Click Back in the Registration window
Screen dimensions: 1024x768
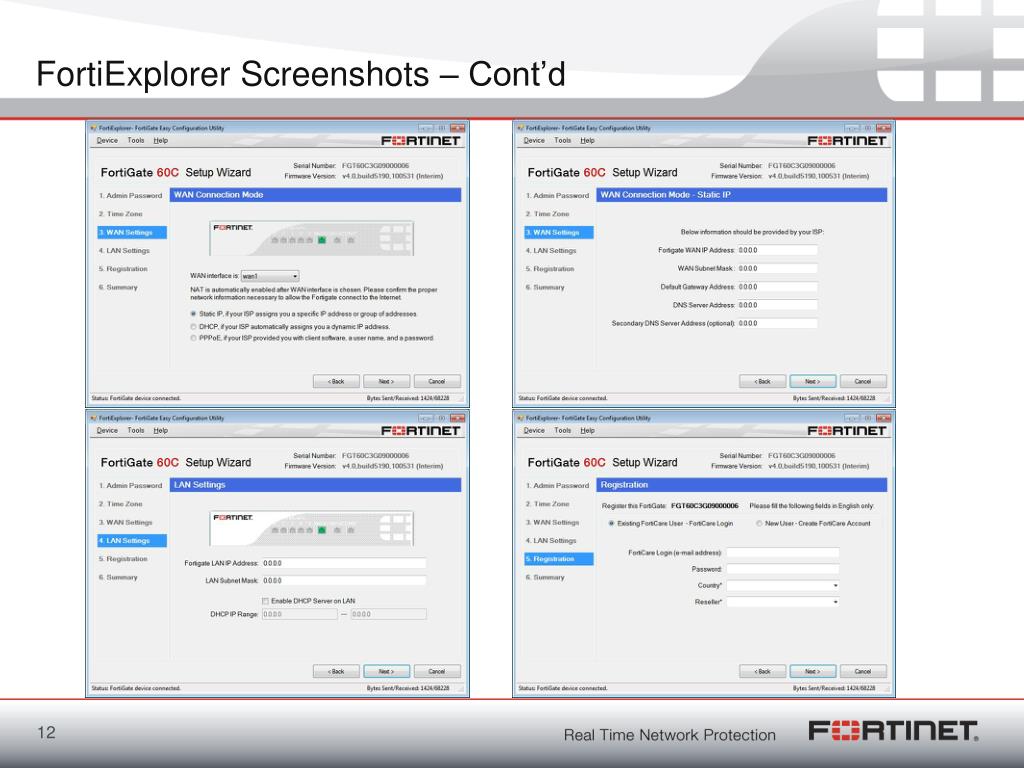point(763,671)
